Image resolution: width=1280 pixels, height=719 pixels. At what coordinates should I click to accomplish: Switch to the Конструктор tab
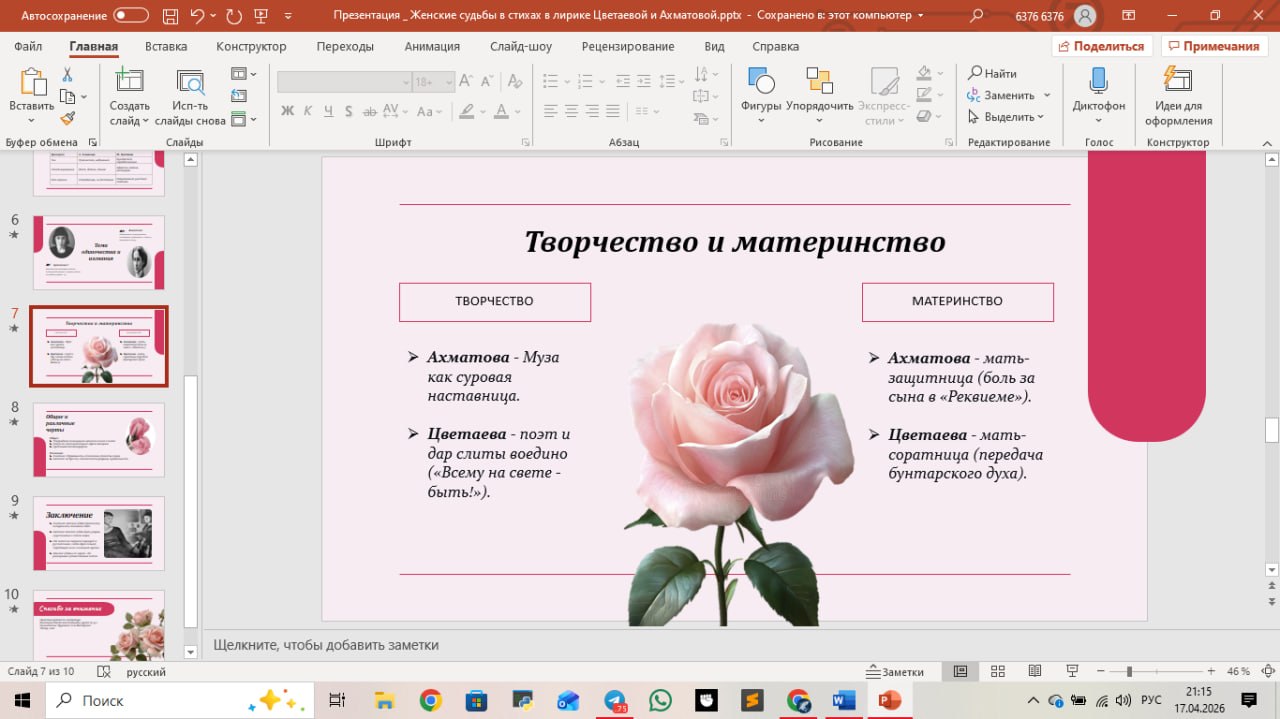251,46
